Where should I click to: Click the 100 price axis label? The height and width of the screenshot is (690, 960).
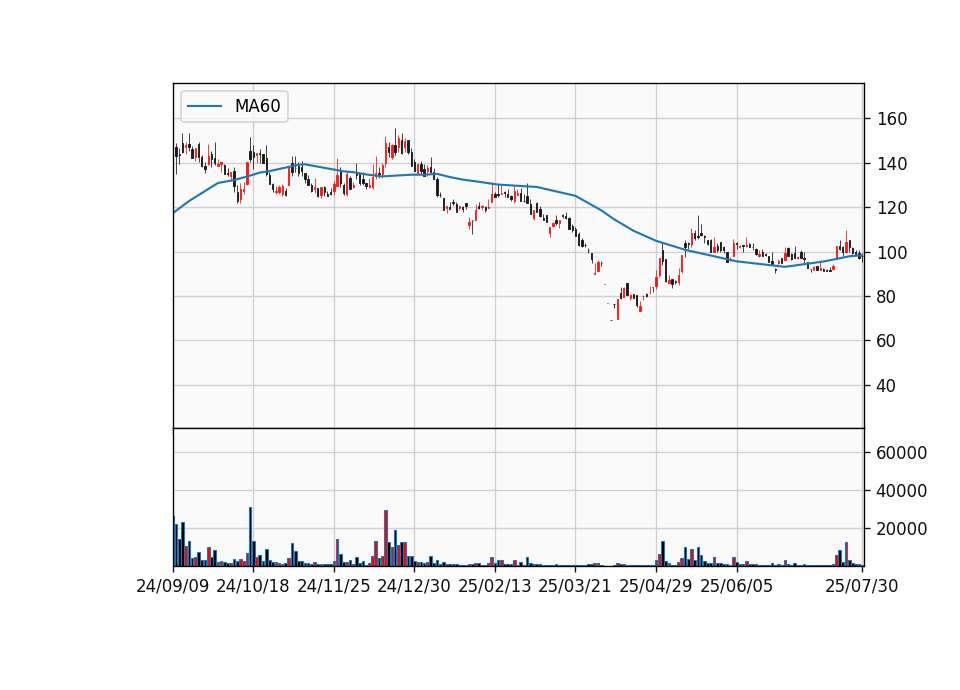(x=892, y=253)
